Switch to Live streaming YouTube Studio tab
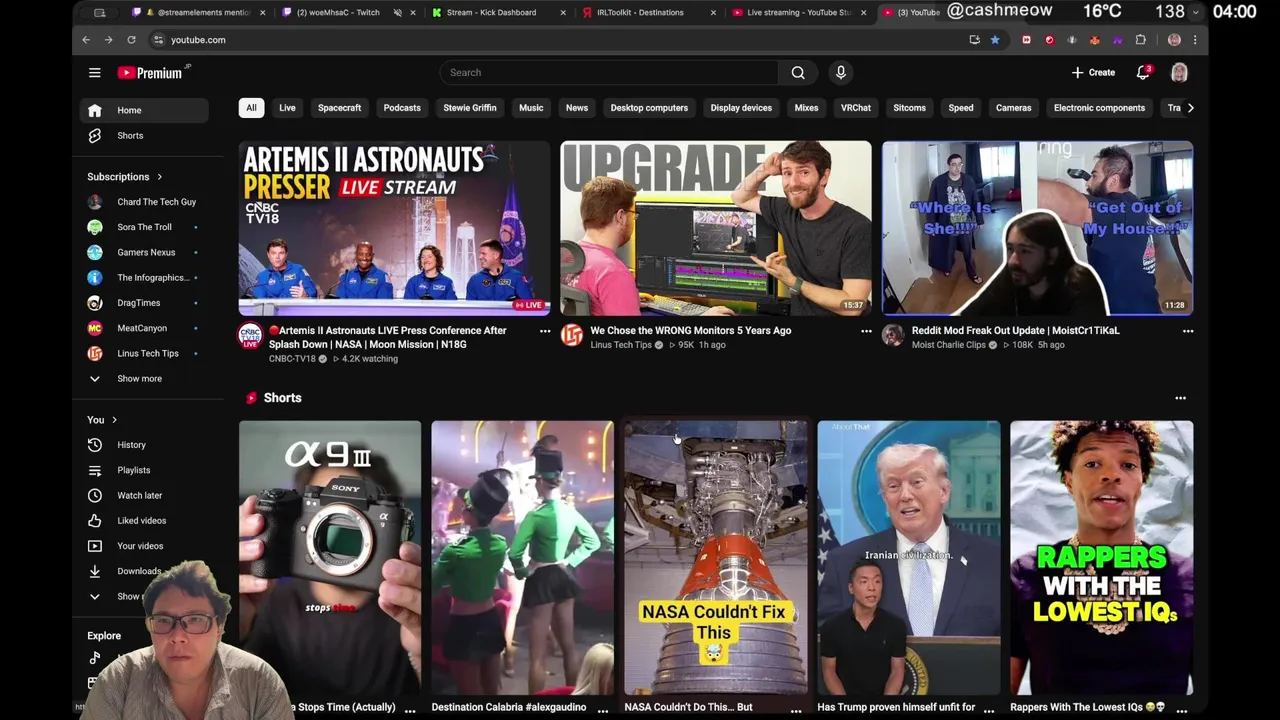The image size is (1280, 720). (x=799, y=13)
